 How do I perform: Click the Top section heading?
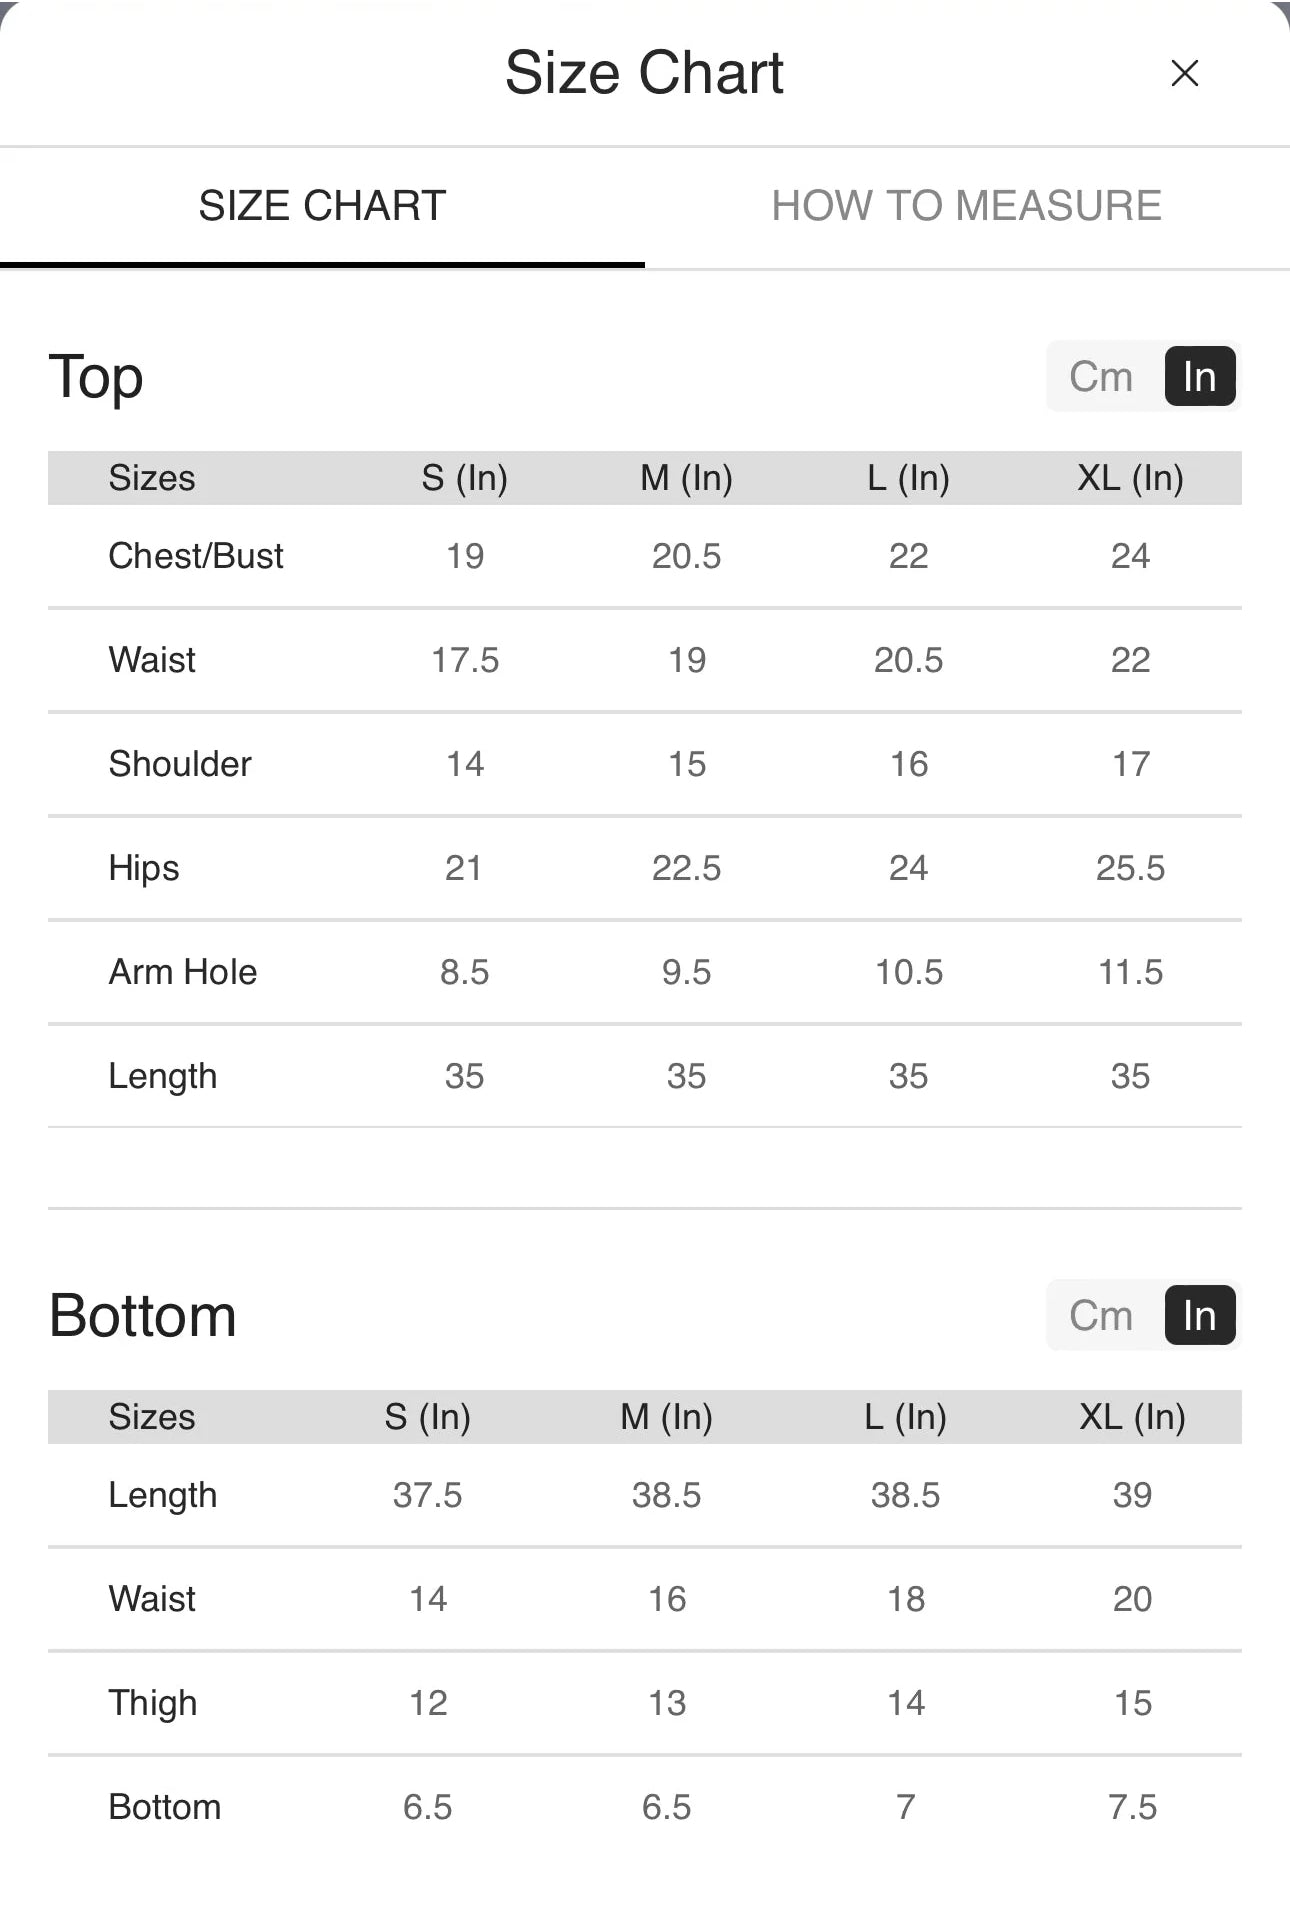(96, 377)
